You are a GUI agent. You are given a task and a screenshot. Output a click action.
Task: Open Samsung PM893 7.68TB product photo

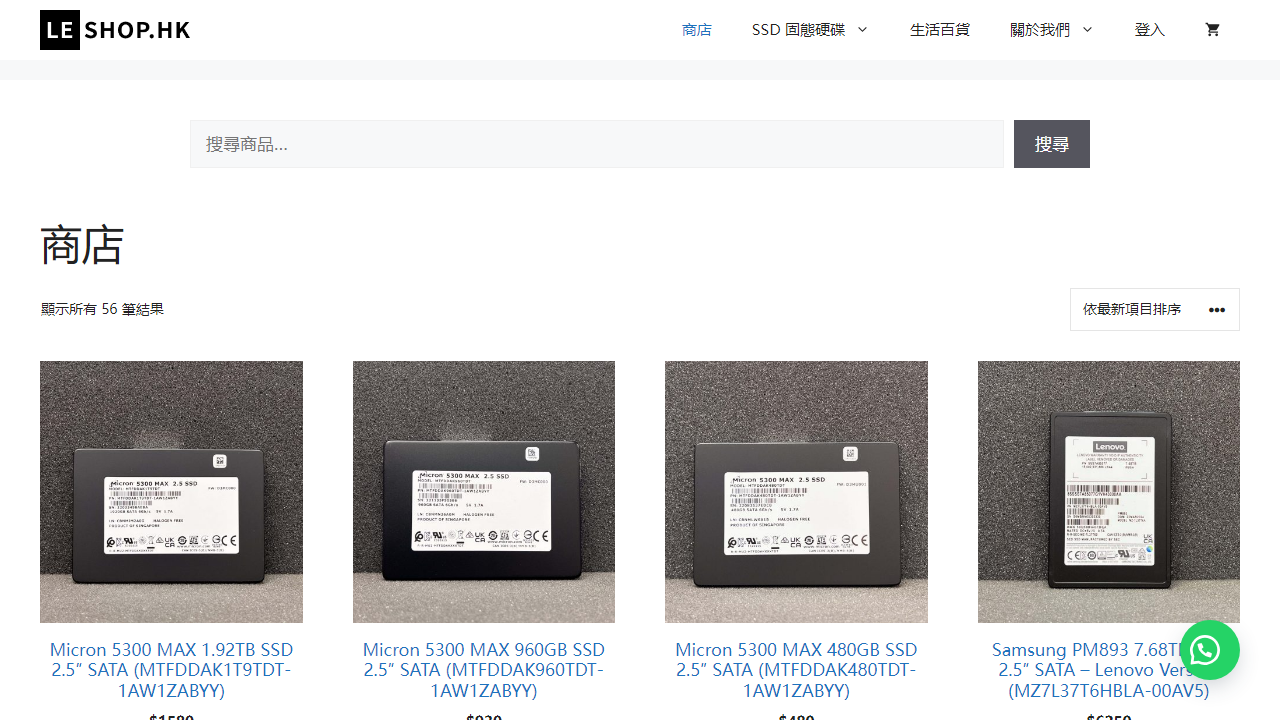click(1109, 492)
